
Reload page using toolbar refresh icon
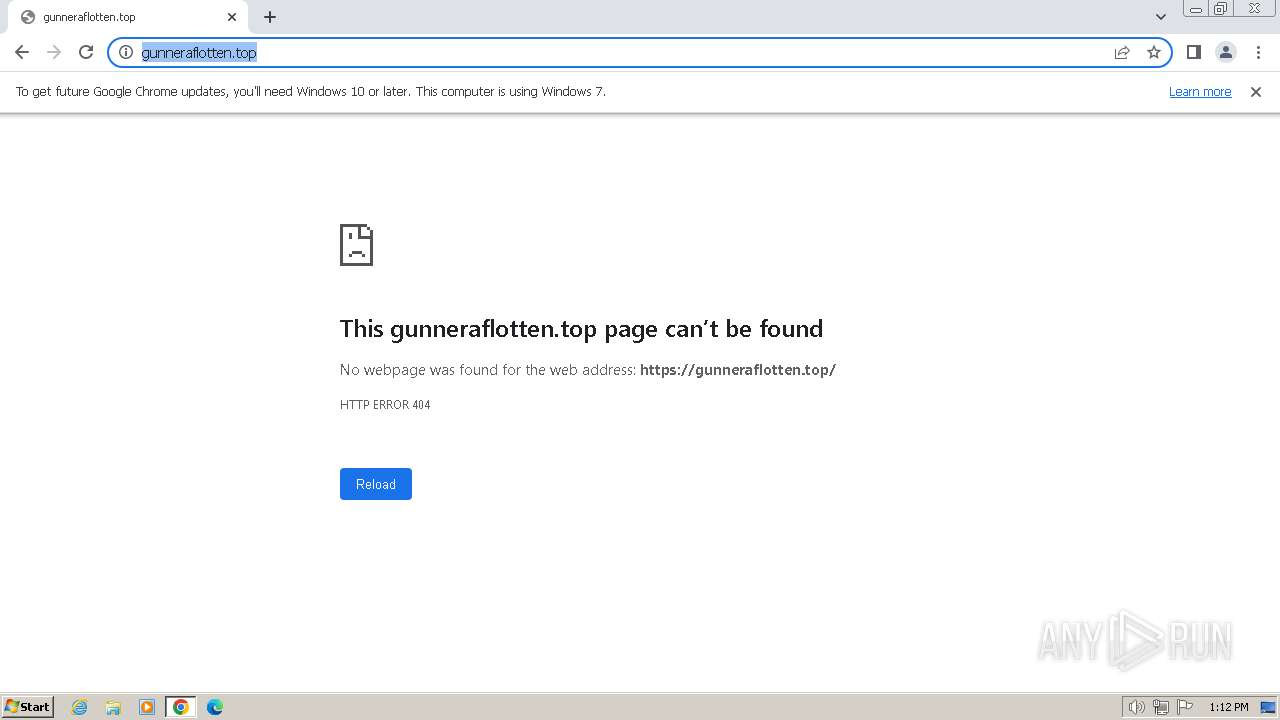click(86, 52)
